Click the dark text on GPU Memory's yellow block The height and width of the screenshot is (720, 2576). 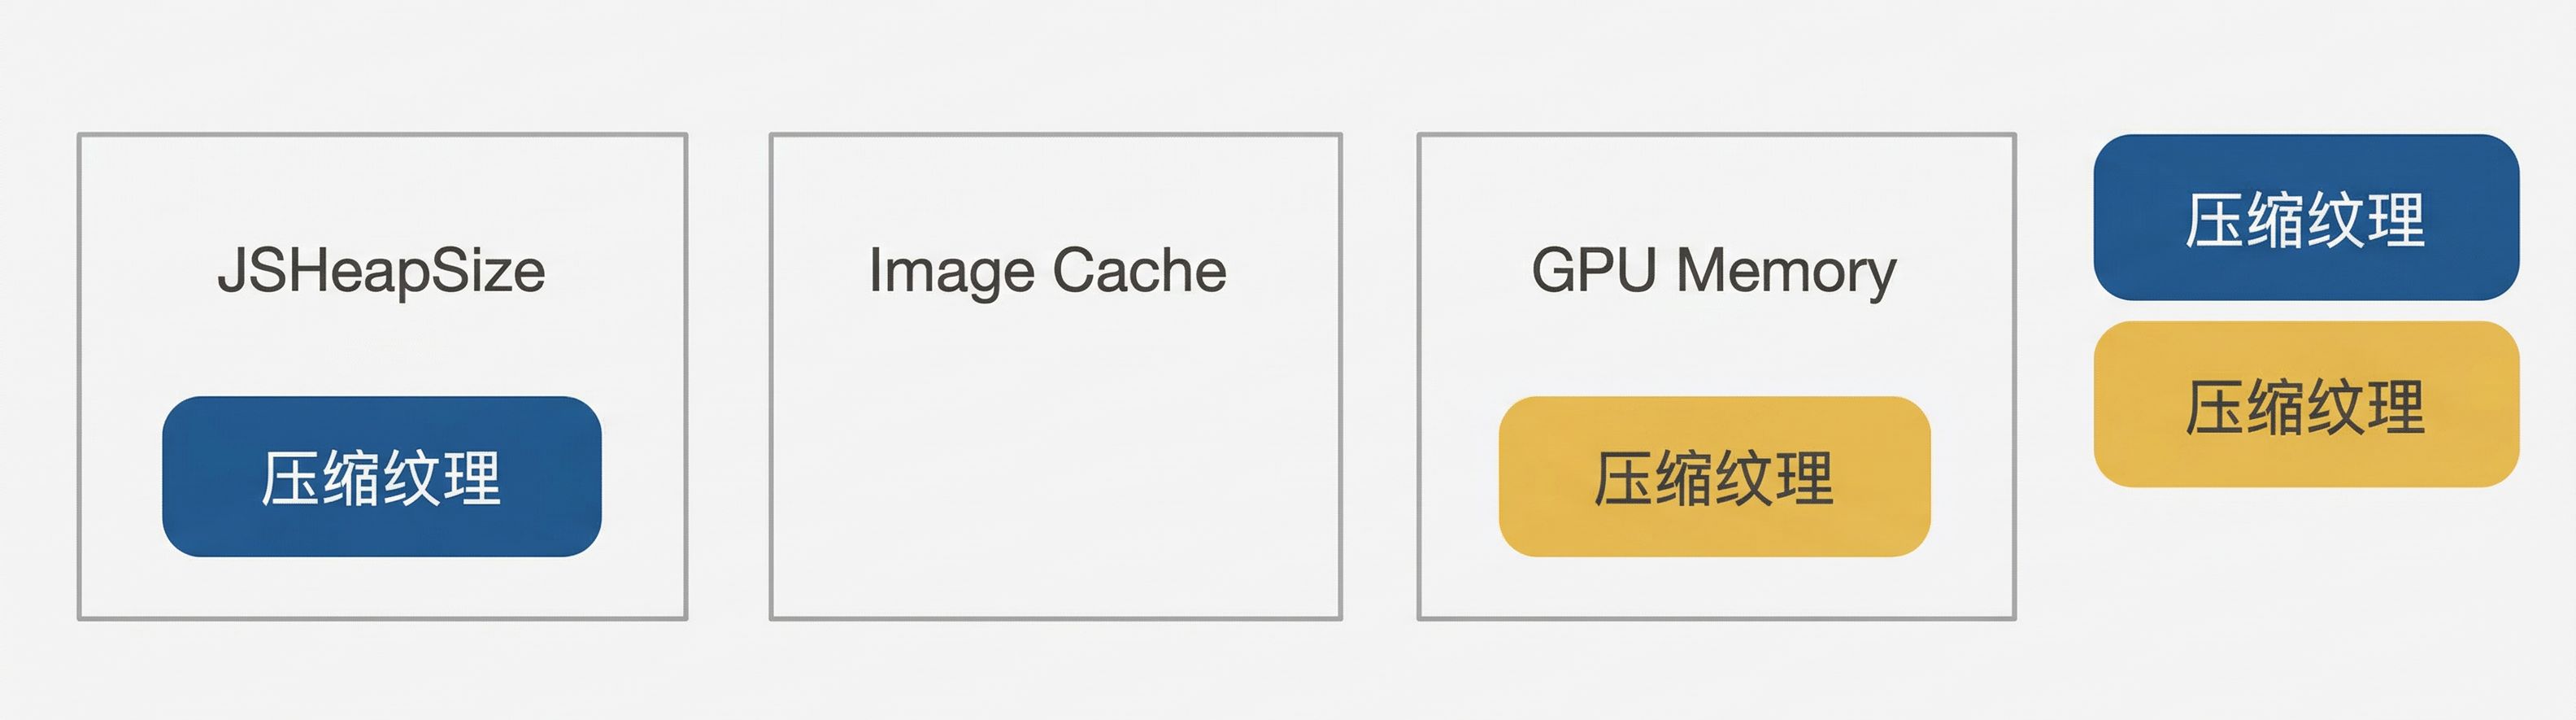[1714, 478]
